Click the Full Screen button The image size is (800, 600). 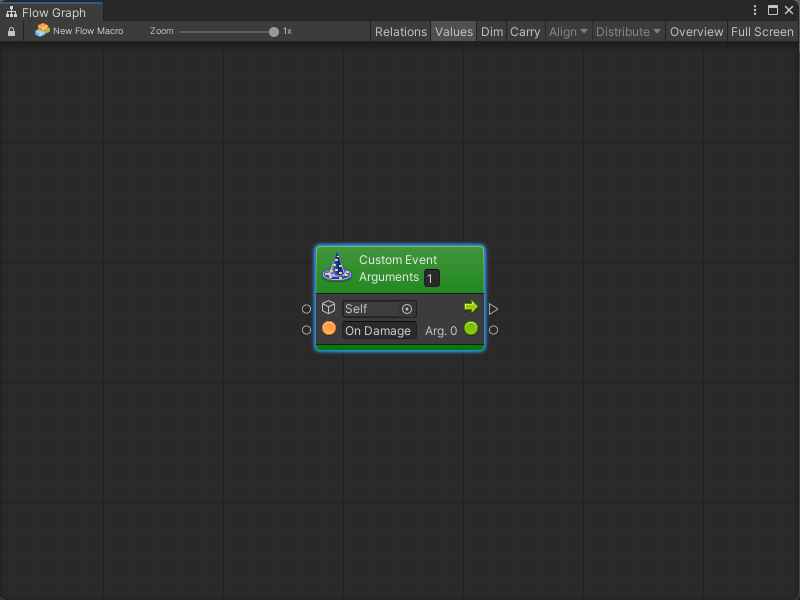762,32
